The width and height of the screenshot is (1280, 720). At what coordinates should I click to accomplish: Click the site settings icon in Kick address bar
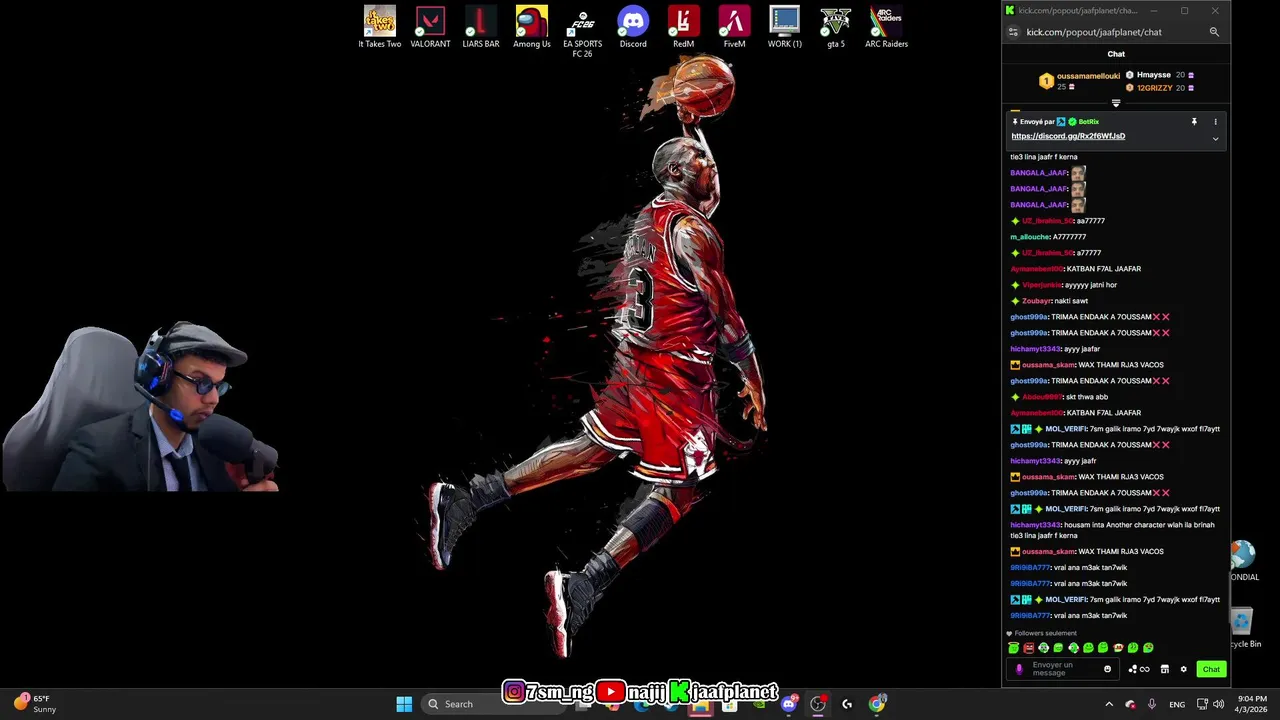point(1013,32)
